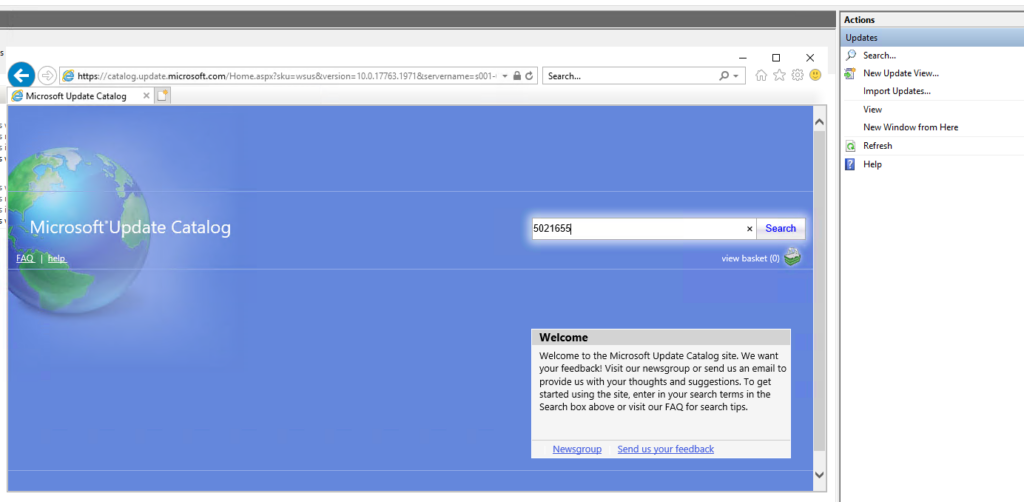Open the Newsgroup link
This screenshot has width=1024, height=502.
(x=577, y=449)
